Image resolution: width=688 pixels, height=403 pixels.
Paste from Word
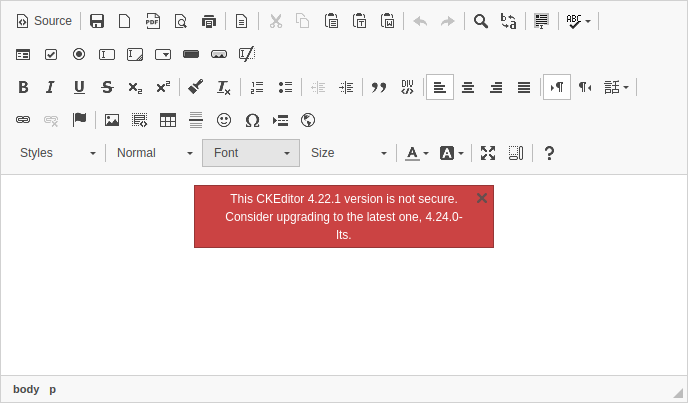(x=387, y=21)
